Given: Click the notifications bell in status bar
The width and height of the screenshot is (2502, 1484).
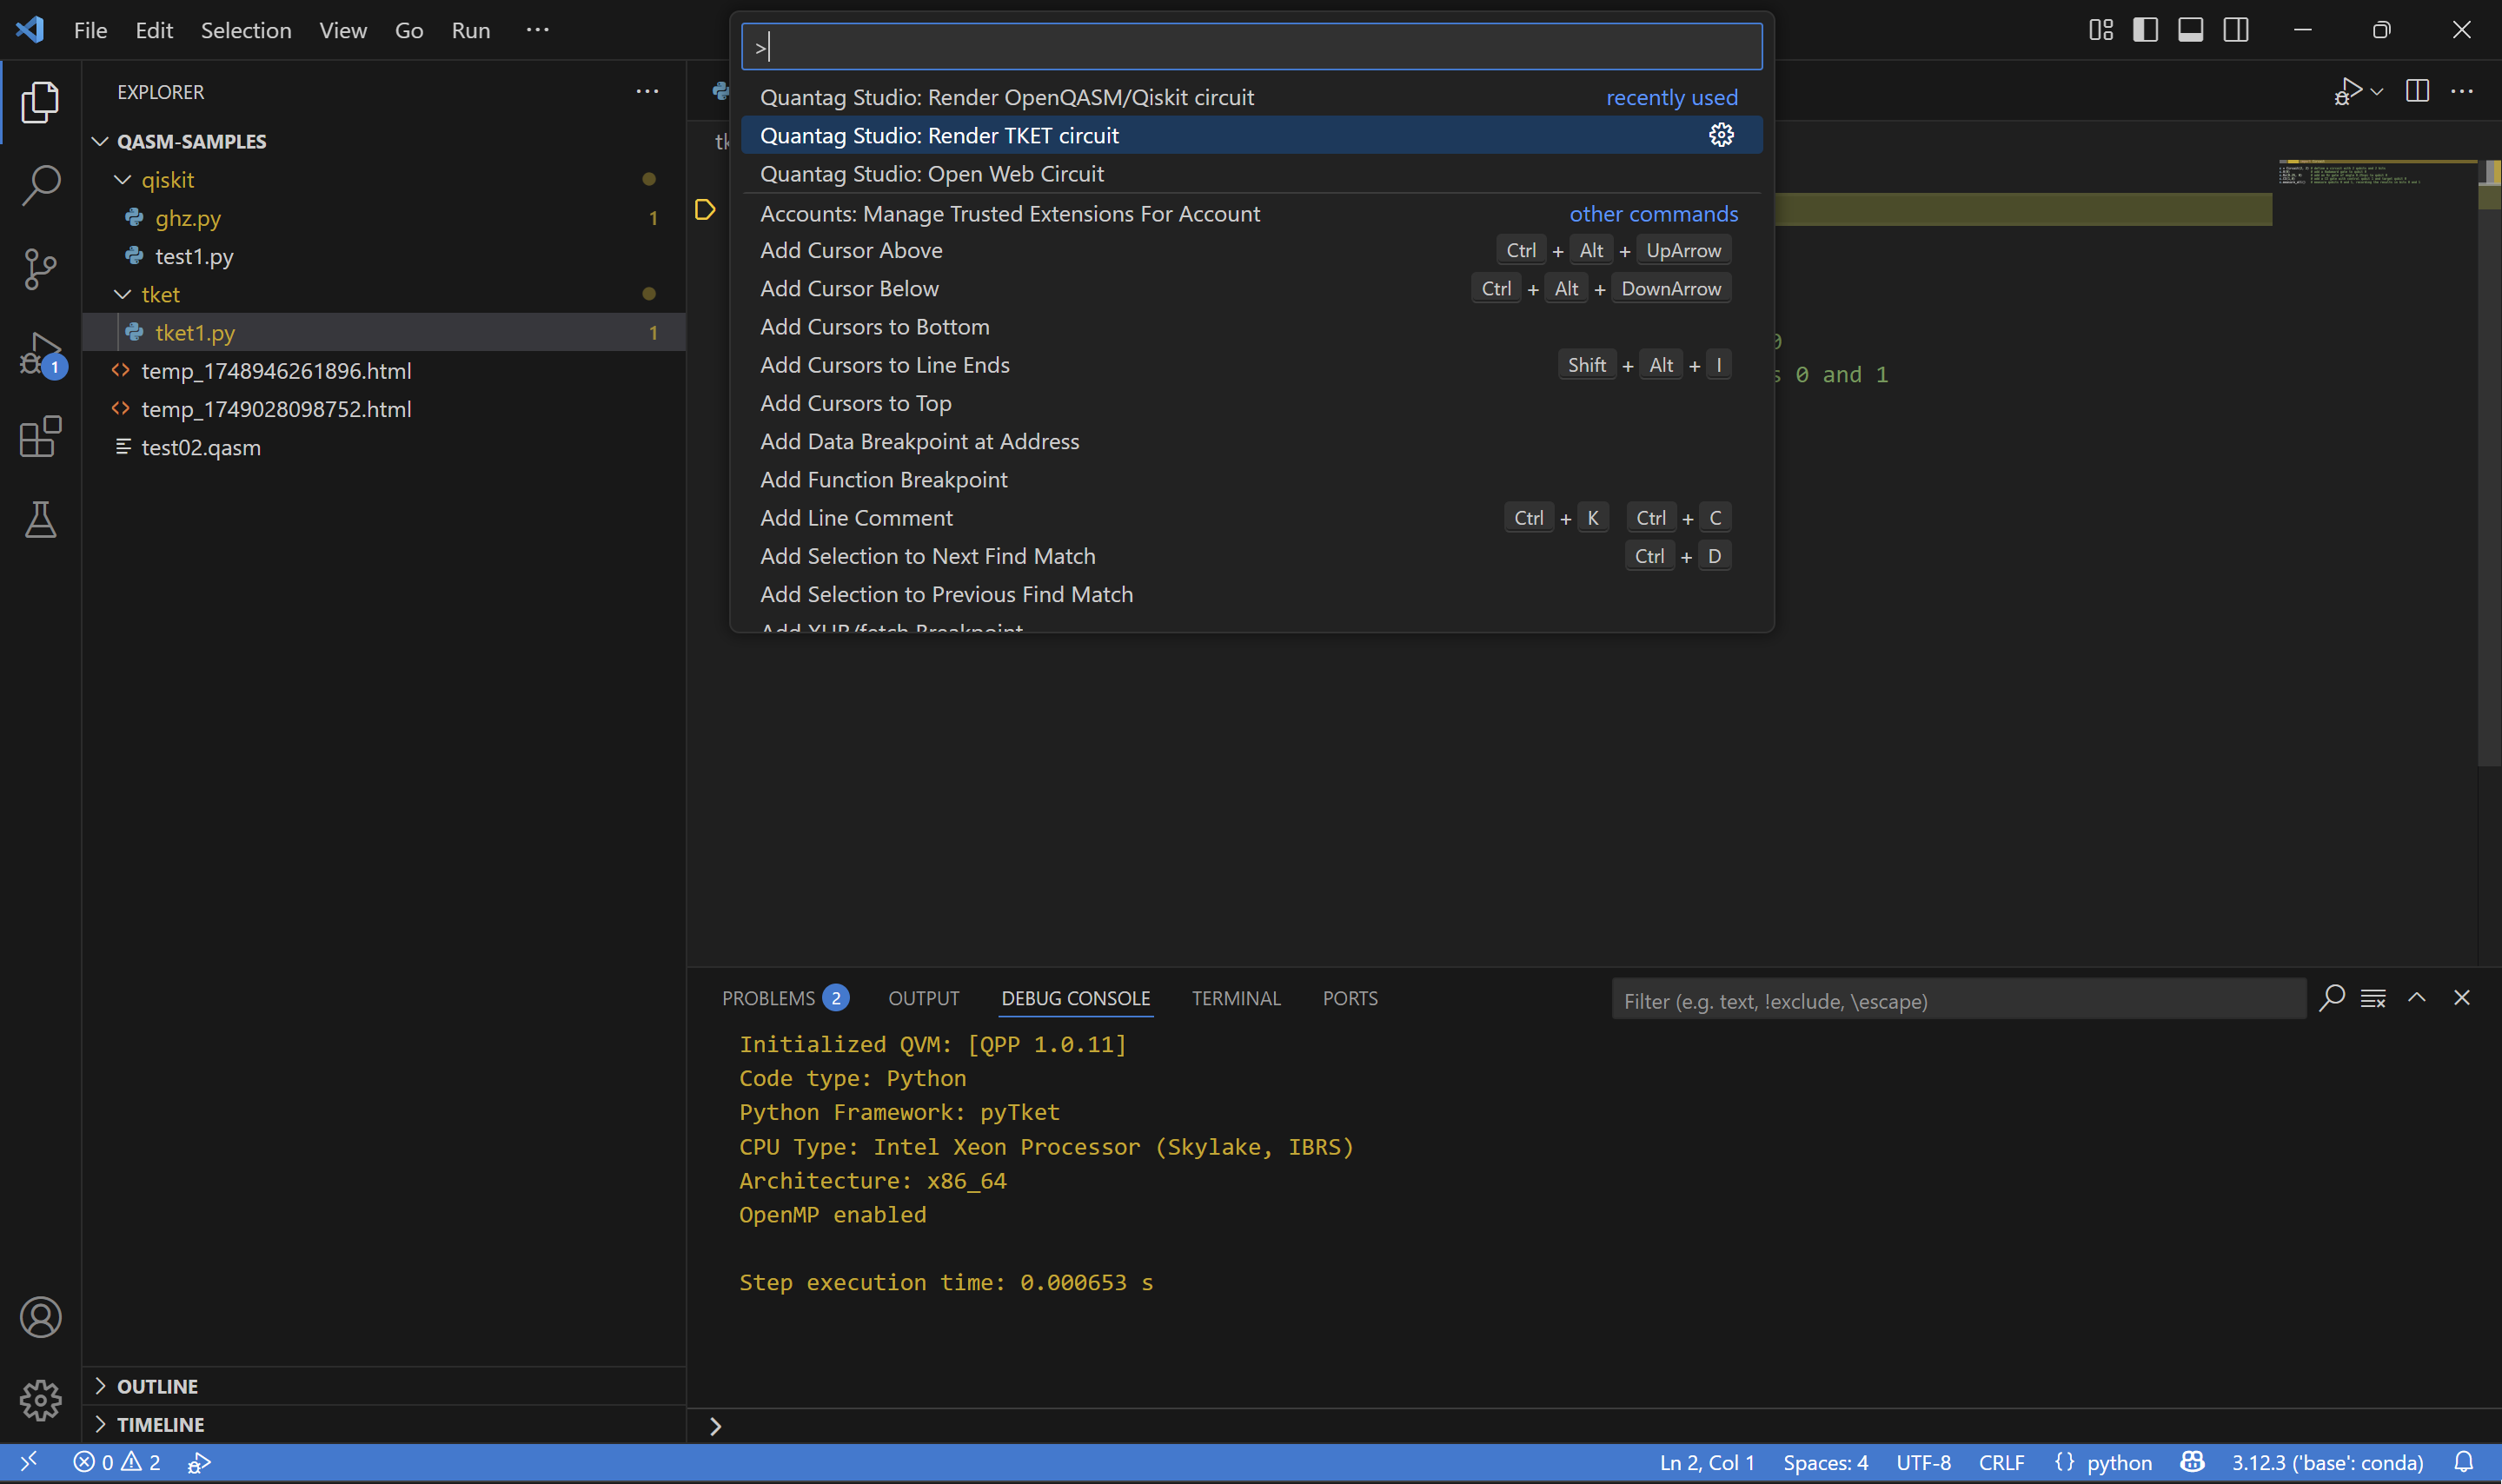Looking at the screenshot, I should tap(2464, 1462).
